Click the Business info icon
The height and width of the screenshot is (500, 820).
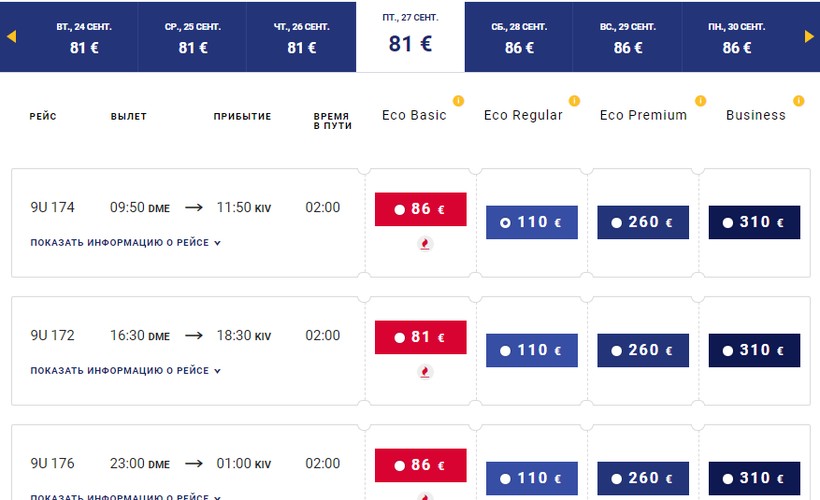tap(798, 101)
